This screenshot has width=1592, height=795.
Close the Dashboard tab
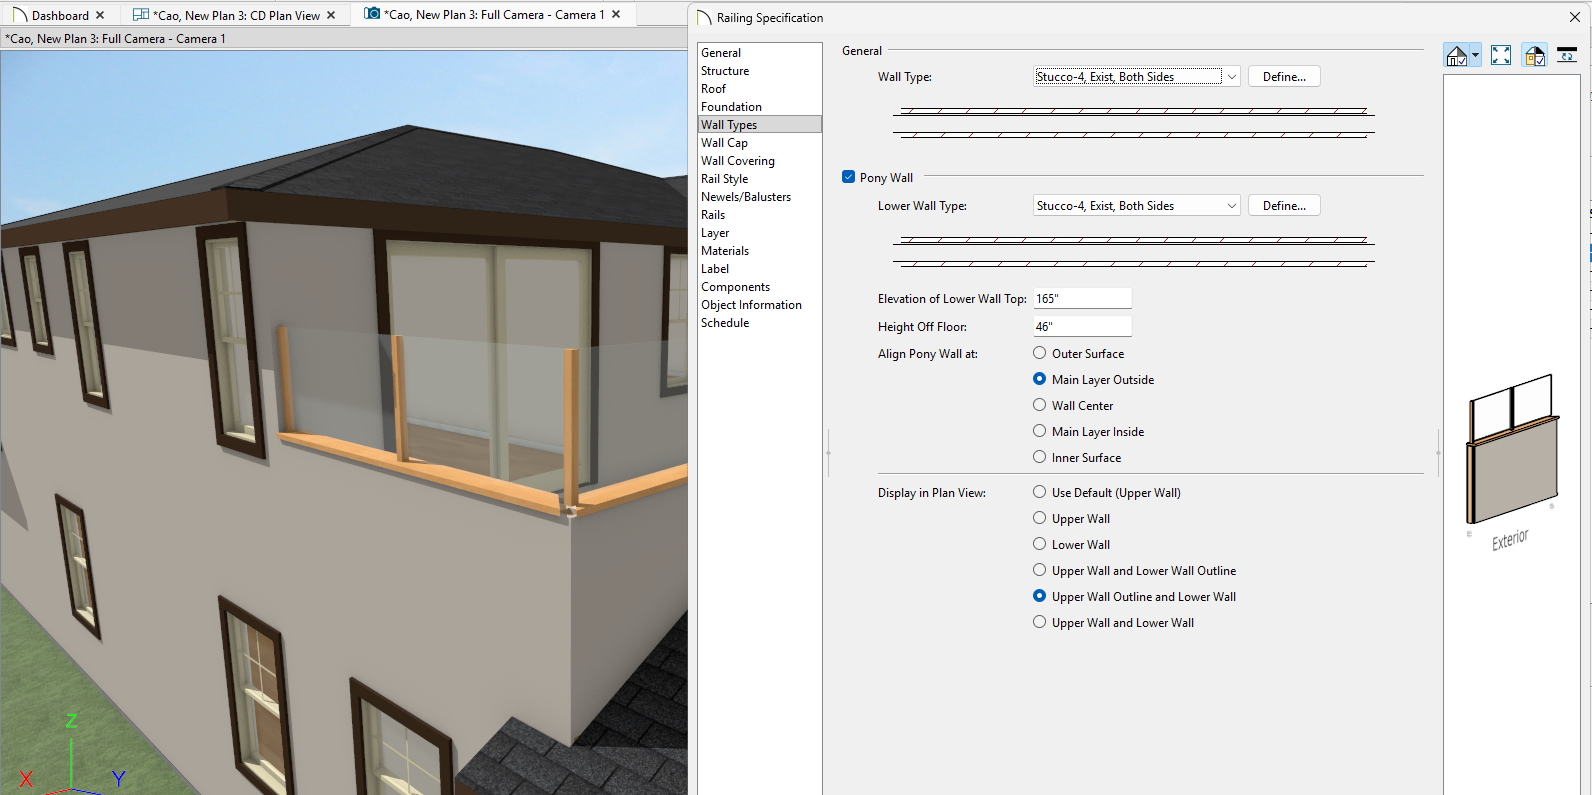[x=100, y=15]
